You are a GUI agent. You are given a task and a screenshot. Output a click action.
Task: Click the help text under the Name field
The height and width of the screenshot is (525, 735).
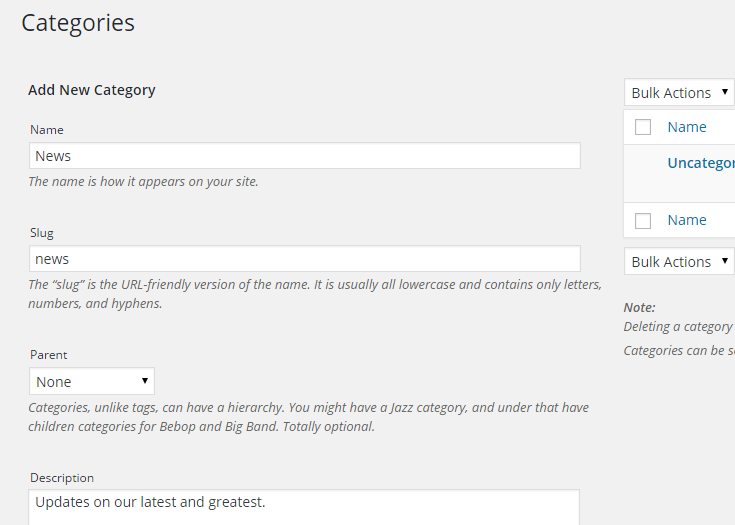click(x=143, y=182)
